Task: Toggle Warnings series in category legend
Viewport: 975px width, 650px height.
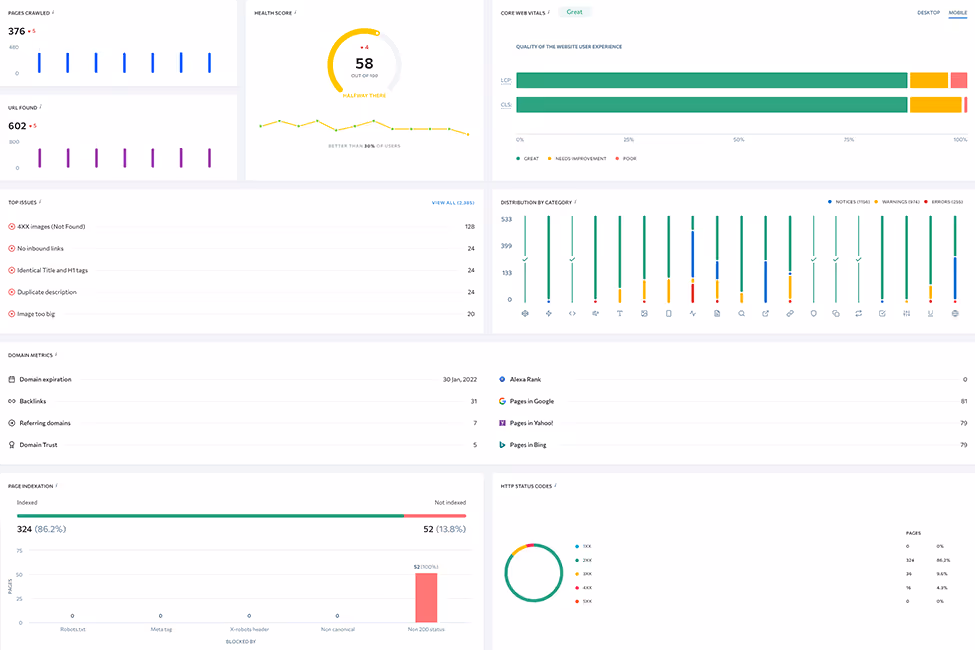Action: 897,202
